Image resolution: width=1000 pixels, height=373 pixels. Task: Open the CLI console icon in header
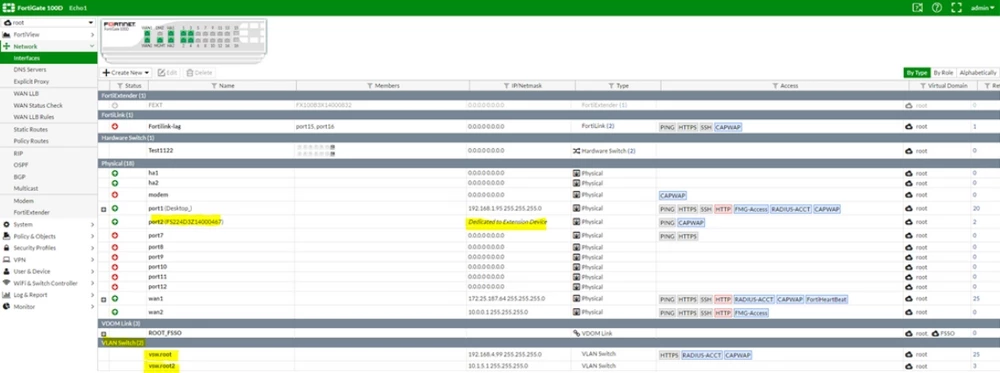click(x=918, y=8)
